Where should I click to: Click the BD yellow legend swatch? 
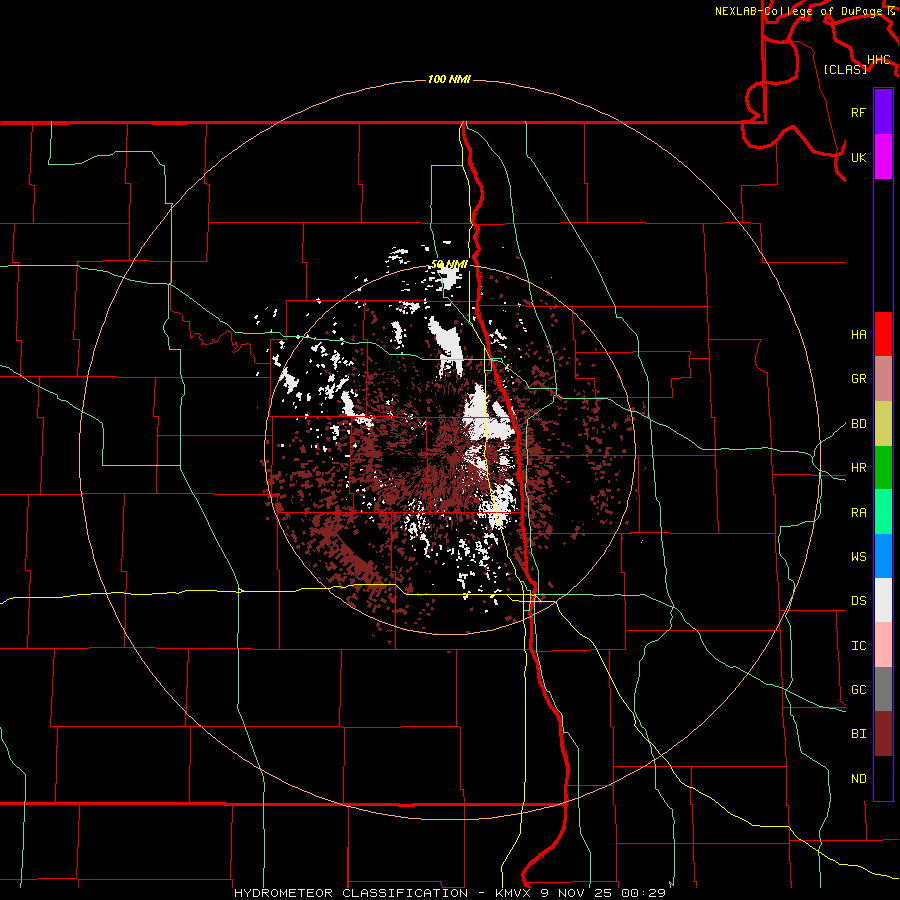coord(883,424)
